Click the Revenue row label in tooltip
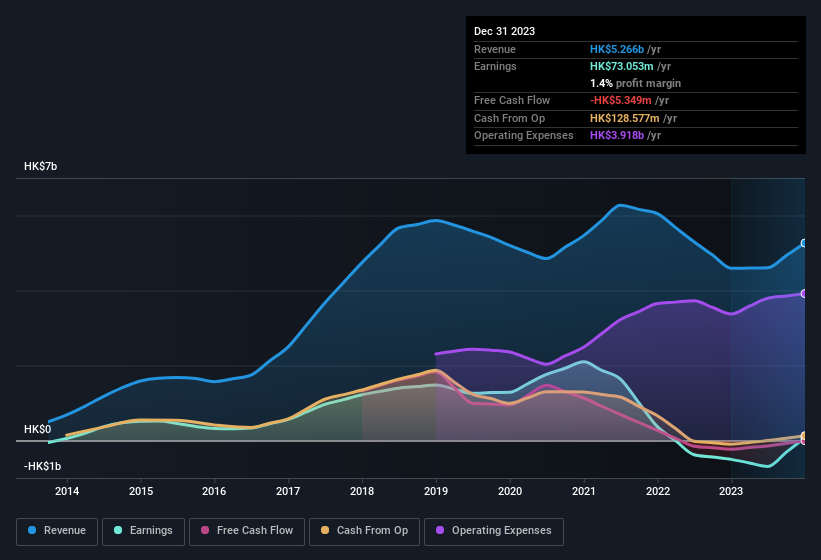 point(495,49)
